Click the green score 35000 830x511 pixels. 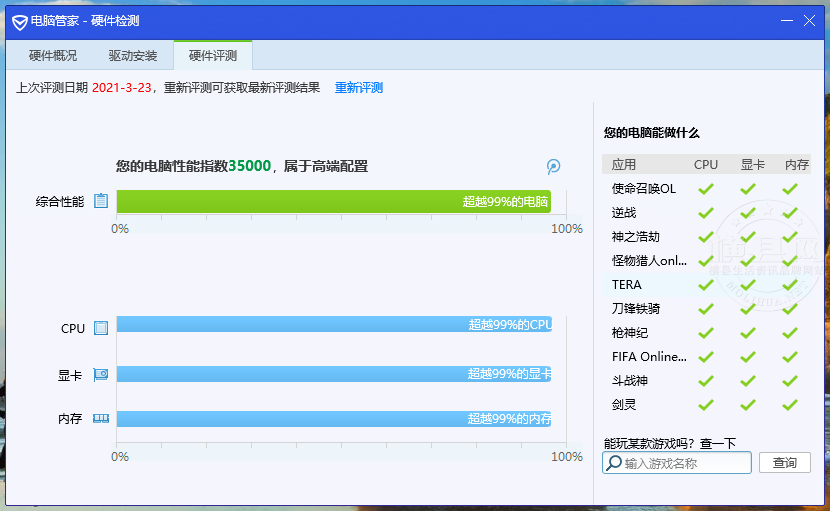[x=249, y=166]
